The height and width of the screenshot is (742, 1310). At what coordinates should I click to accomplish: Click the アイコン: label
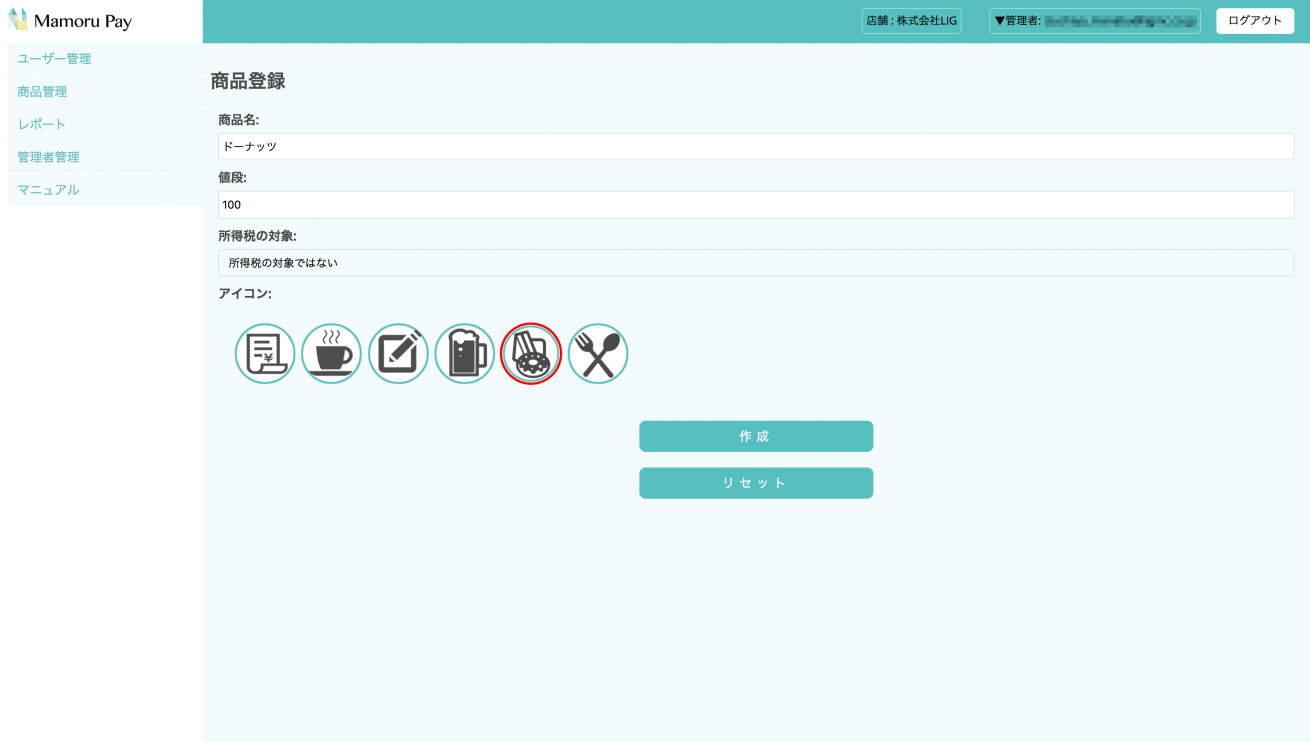(245, 294)
